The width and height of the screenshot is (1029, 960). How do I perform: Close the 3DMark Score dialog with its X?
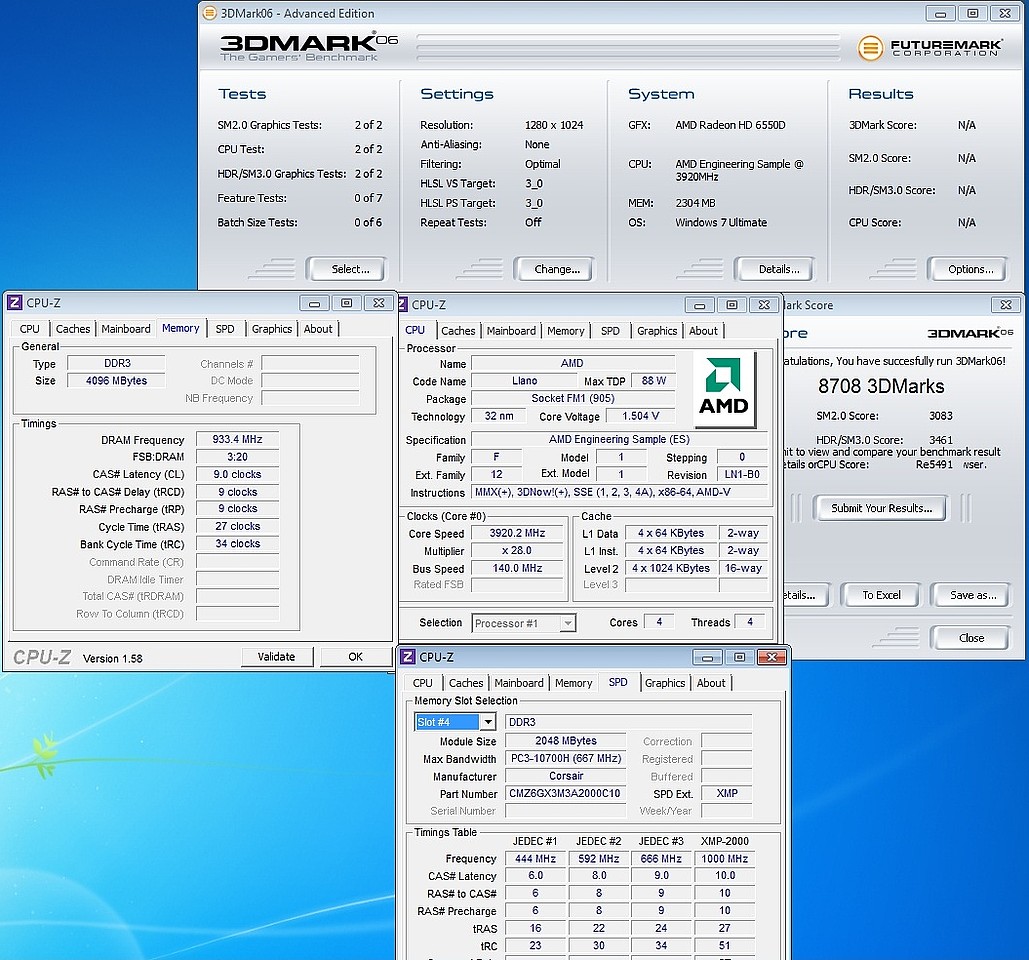[x=1005, y=304]
